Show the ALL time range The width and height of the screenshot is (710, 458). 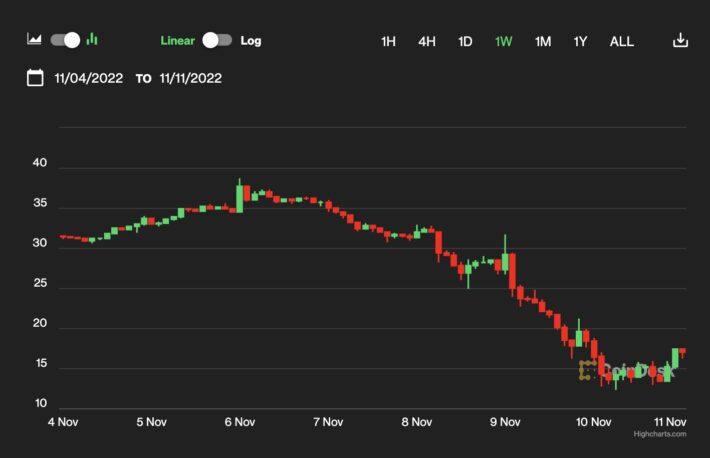coord(622,42)
